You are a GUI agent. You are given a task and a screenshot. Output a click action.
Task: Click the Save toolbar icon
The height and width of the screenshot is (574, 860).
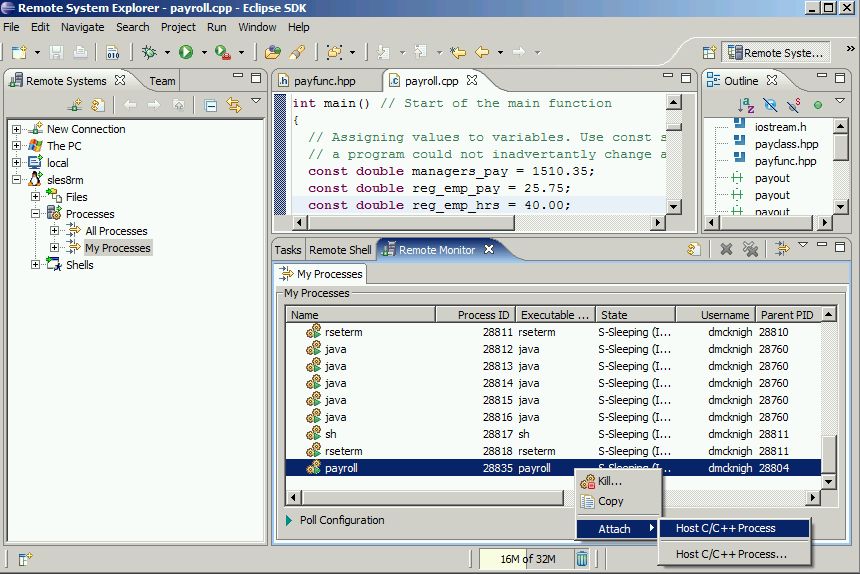tap(56, 52)
